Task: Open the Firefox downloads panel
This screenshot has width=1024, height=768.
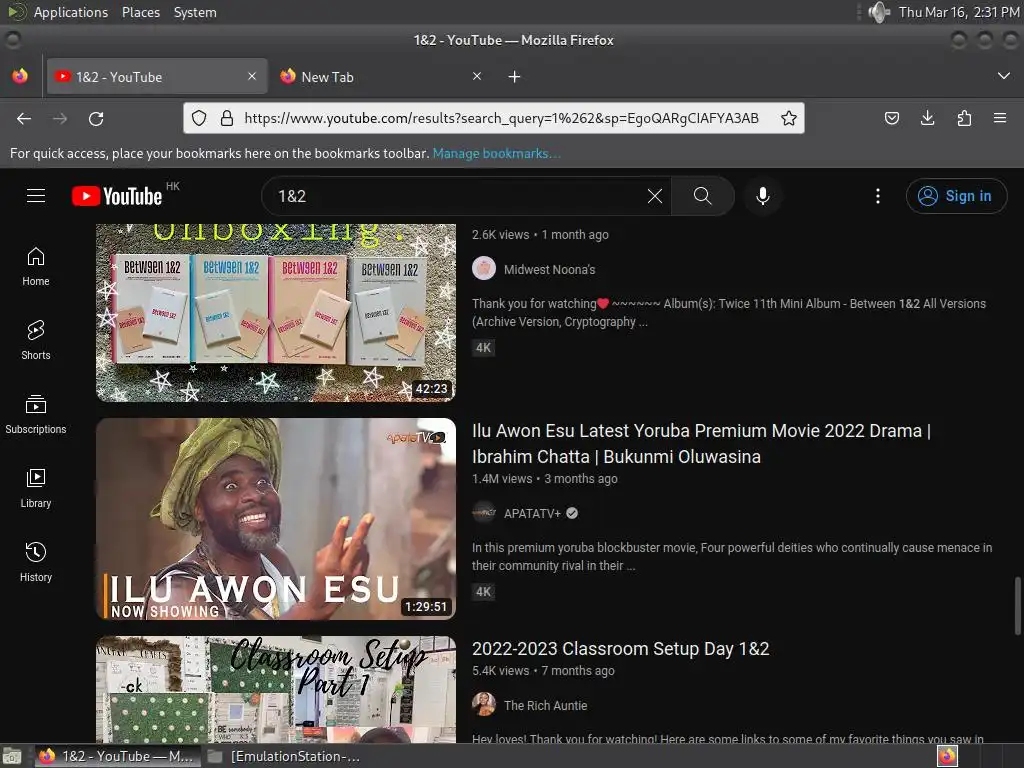Action: tap(927, 118)
